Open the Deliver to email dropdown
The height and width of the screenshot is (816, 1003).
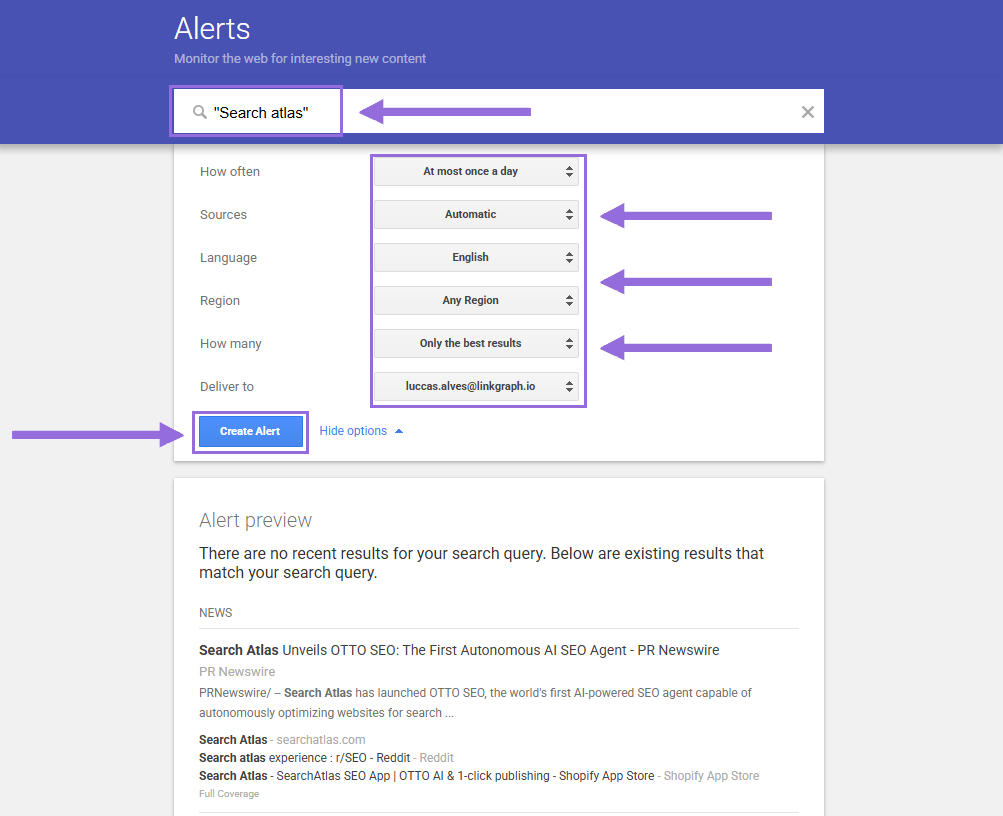click(476, 386)
